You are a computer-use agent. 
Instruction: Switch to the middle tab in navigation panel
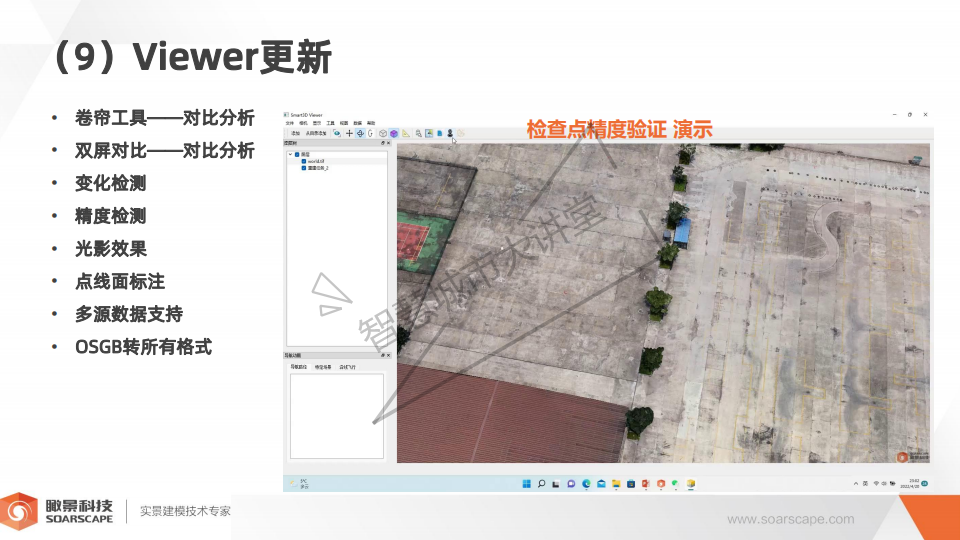pos(323,367)
